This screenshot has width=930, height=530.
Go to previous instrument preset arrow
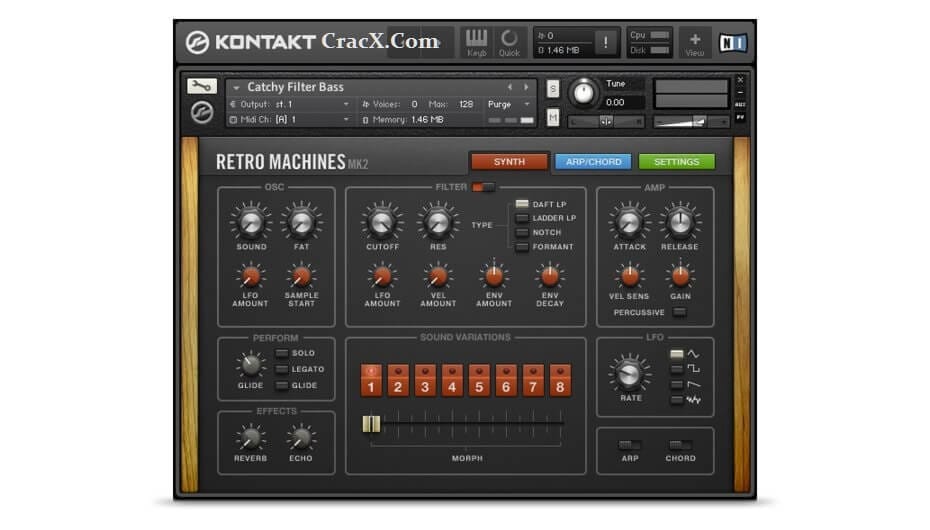(x=509, y=87)
